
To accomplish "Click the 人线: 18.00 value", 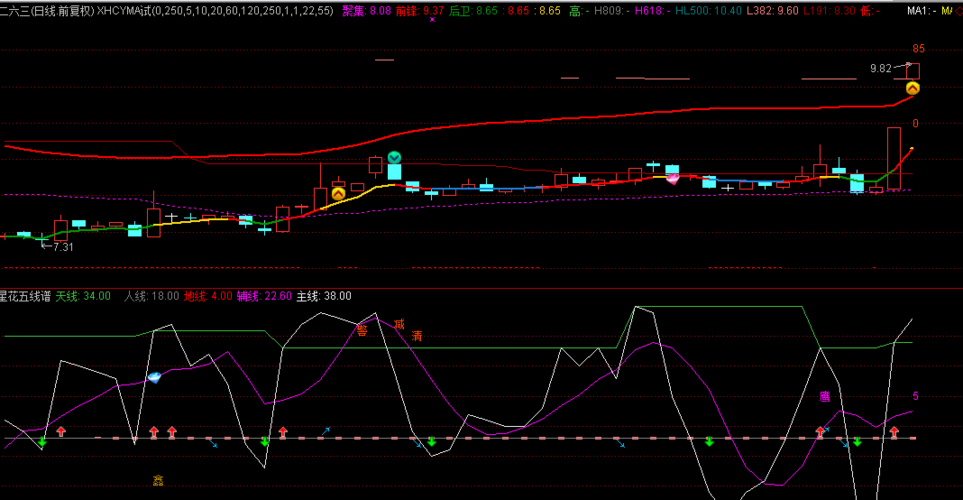I will click(x=151, y=296).
